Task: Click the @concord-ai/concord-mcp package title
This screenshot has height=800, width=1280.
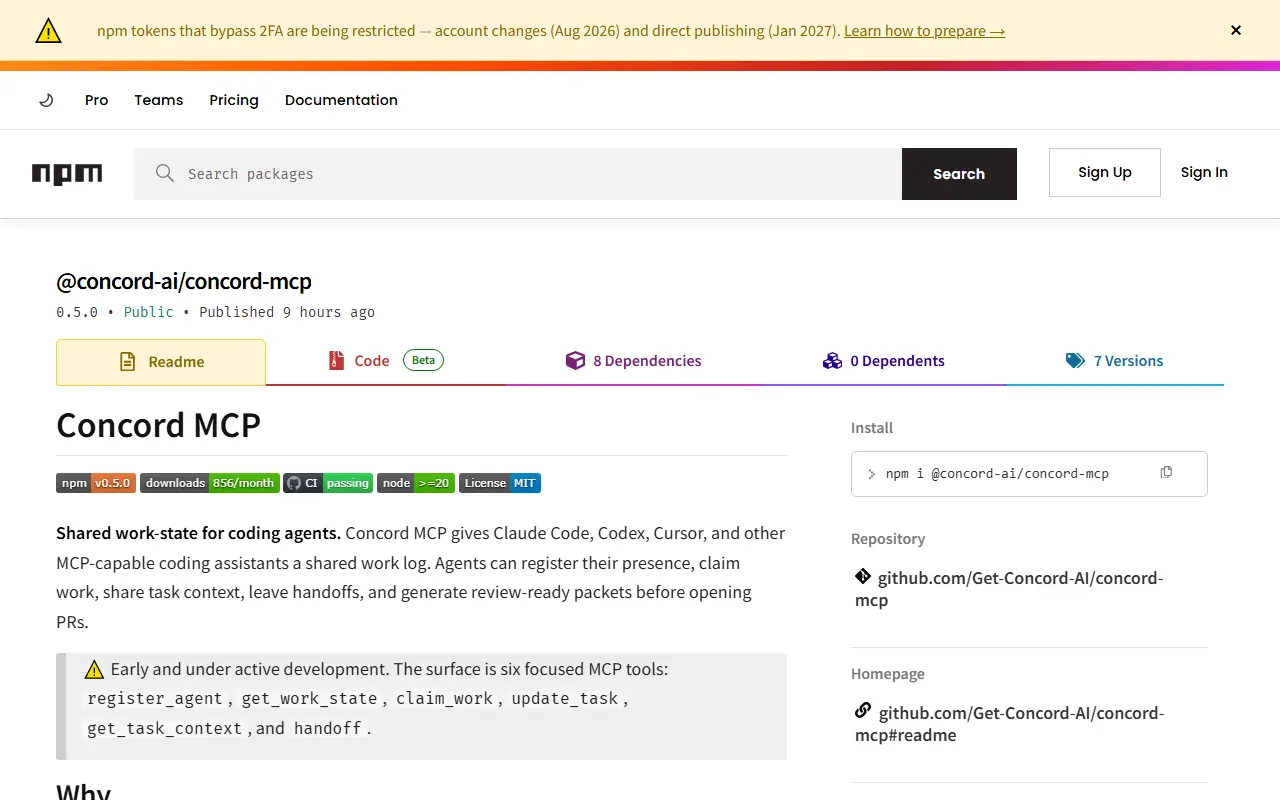Action: pyautogui.click(x=184, y=281)
